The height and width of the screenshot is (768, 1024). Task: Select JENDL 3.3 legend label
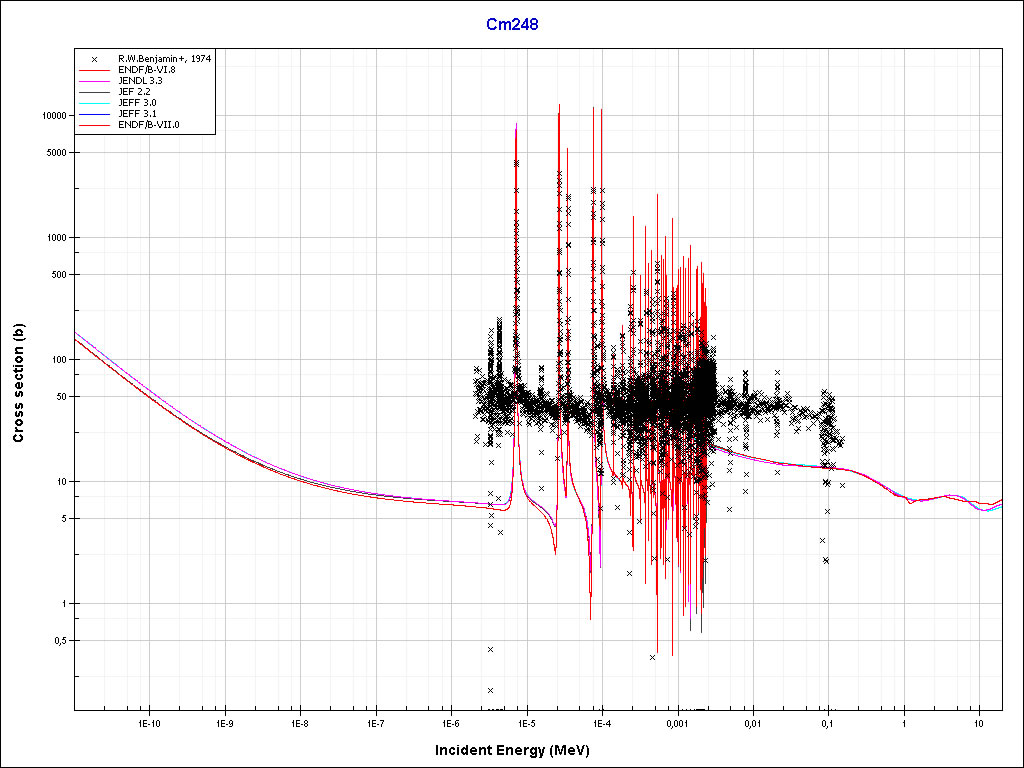coord(141,81)
